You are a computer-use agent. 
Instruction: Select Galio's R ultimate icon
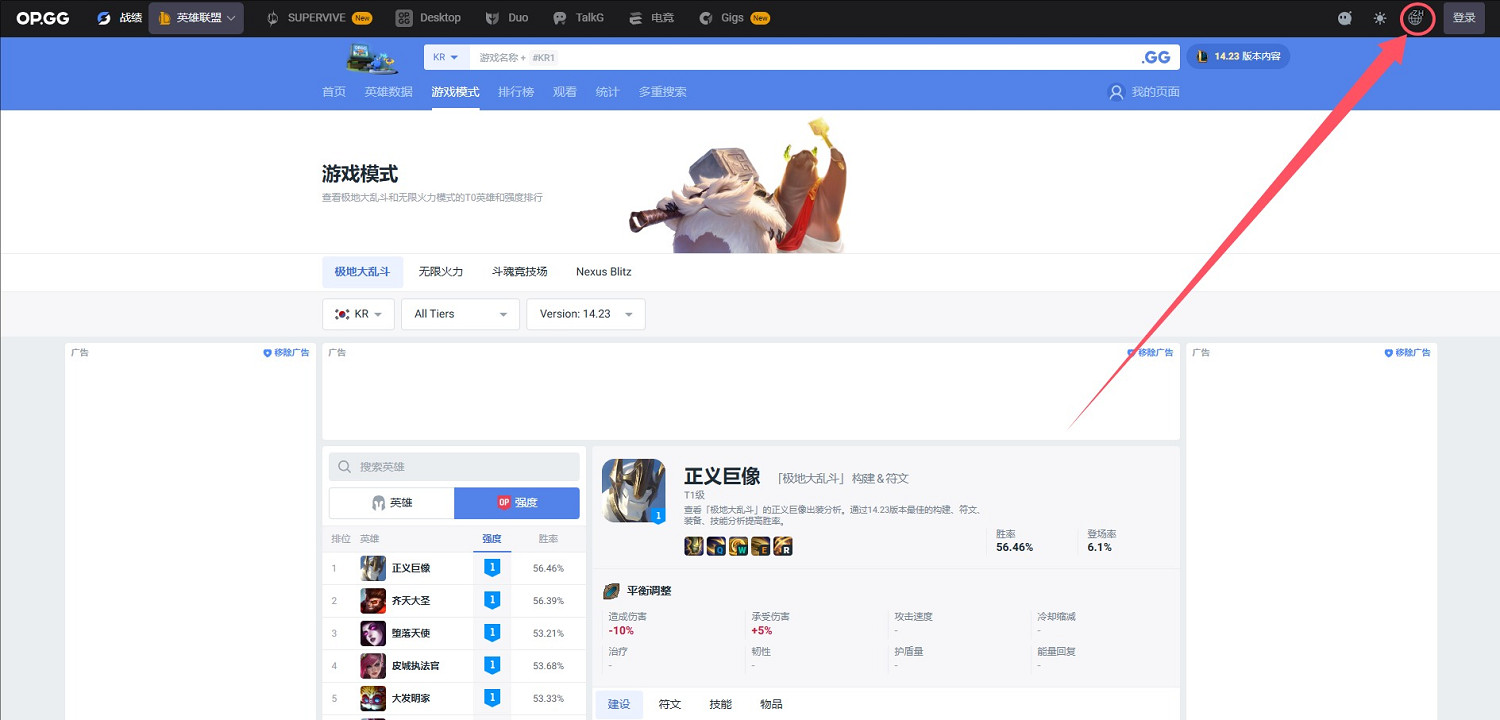(x=784, y=546)
